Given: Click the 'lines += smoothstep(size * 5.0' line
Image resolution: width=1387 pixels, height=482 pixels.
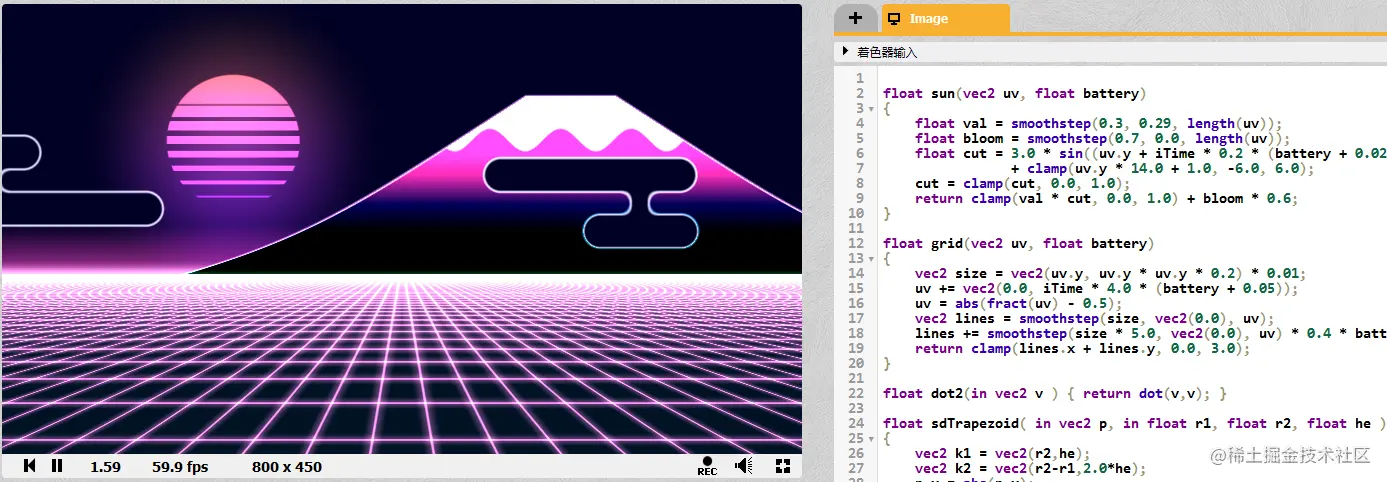Looking at the screenshot, I should 1151,334.
